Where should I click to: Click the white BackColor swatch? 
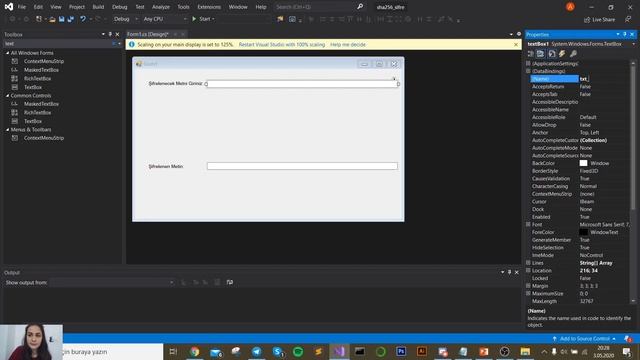pos(583,163)
